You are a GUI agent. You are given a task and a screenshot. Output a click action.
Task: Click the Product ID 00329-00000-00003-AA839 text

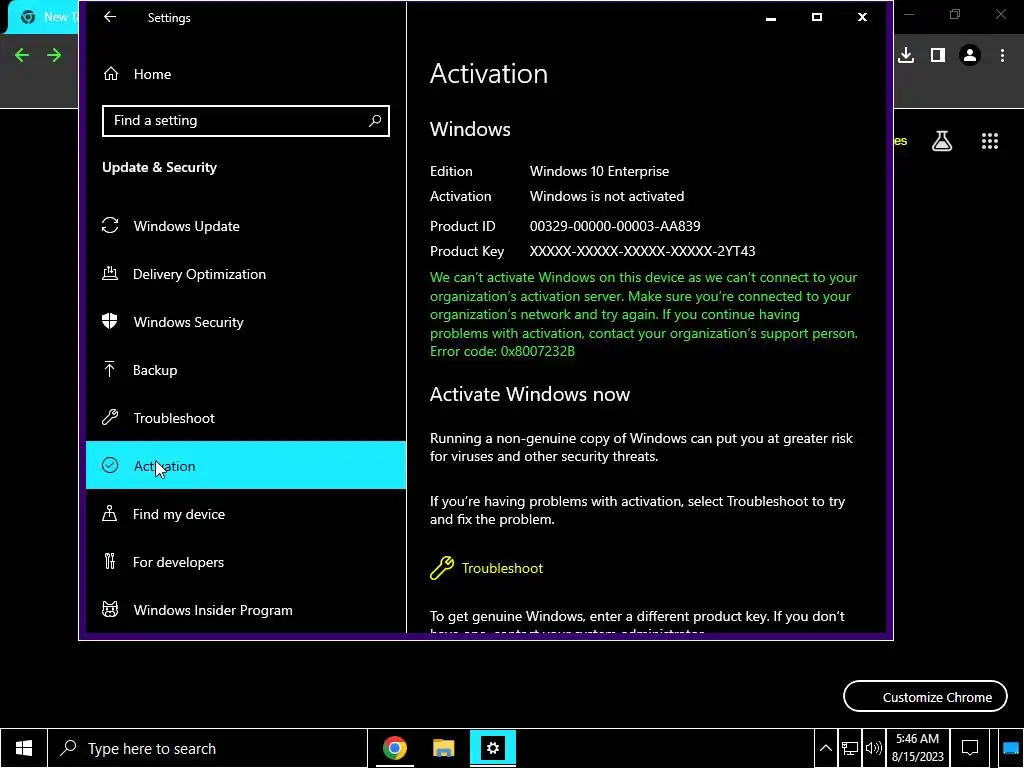[x=615, y=227]
